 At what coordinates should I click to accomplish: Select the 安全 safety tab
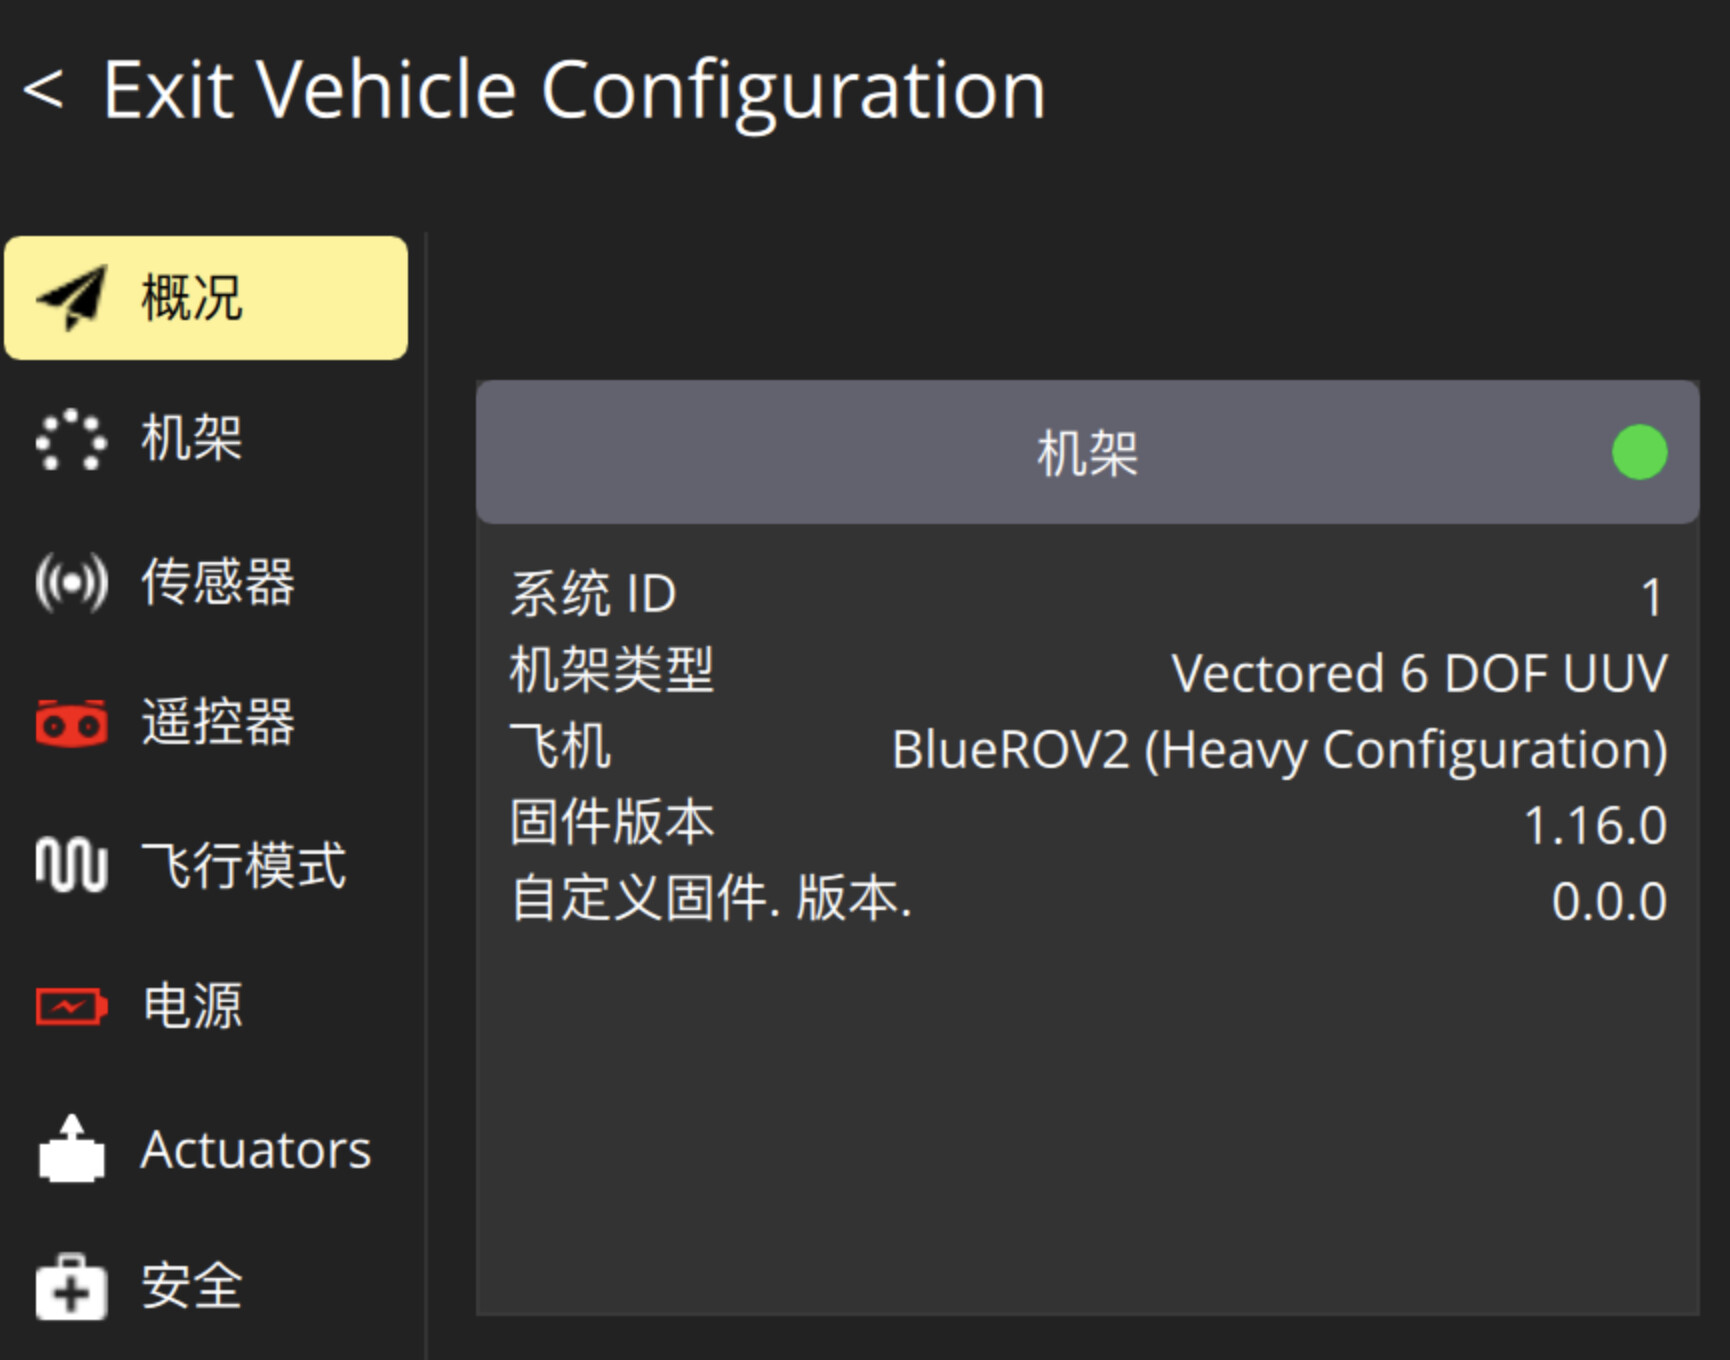click(192, 1287)
